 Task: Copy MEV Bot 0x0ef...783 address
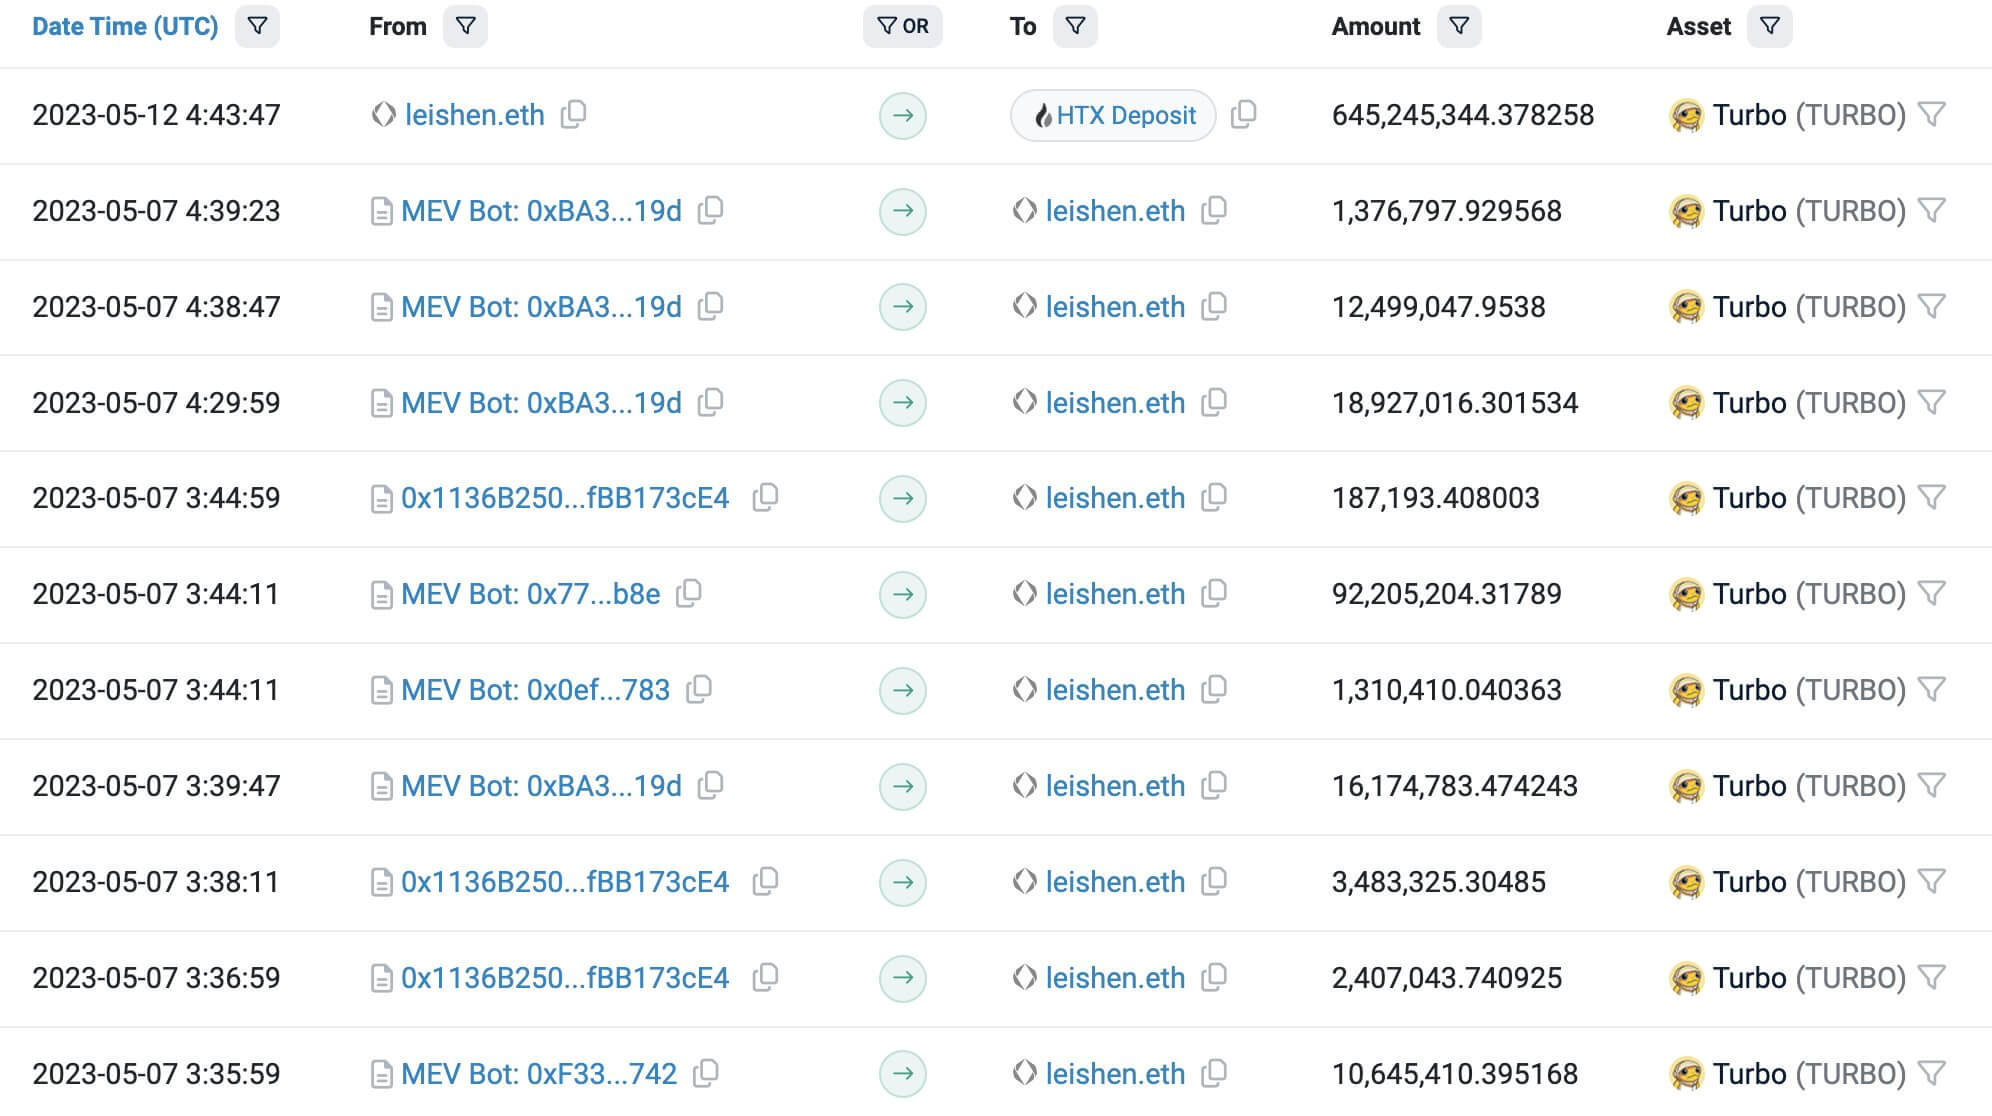click(x=699, y=690)
